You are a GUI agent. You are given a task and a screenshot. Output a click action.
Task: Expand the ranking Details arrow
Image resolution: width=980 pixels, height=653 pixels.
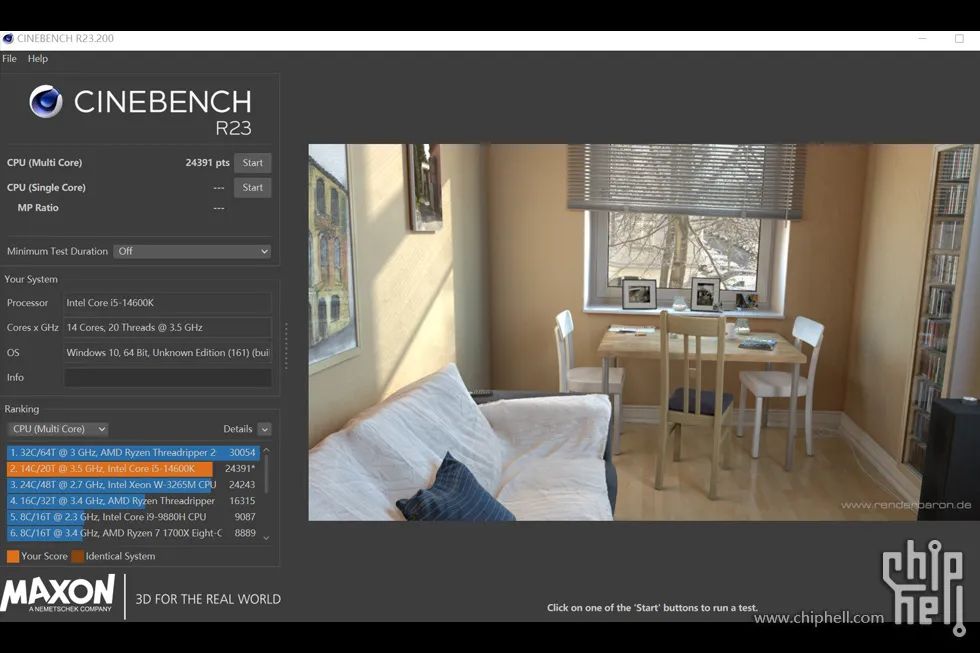264,429
